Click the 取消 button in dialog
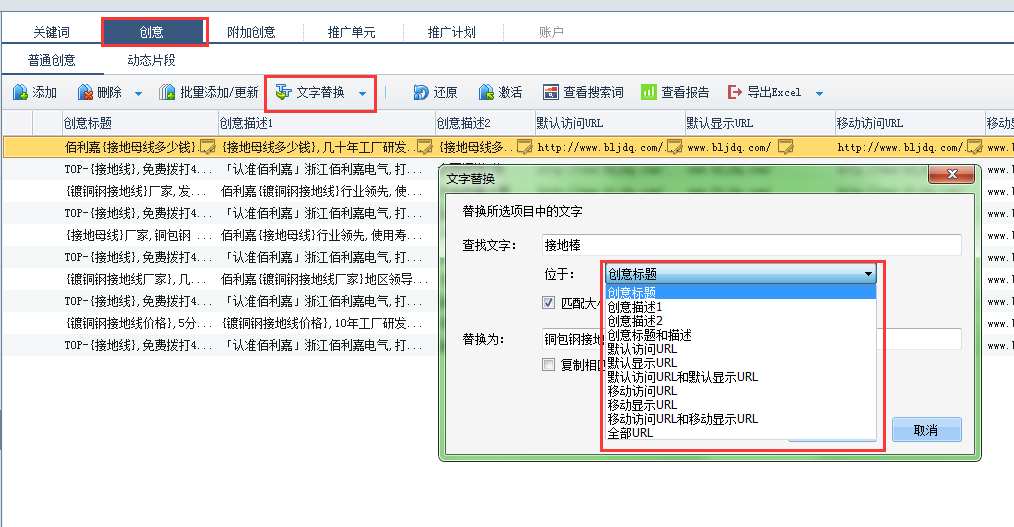This screenshot has height=527, width=1014. [926, 430]
